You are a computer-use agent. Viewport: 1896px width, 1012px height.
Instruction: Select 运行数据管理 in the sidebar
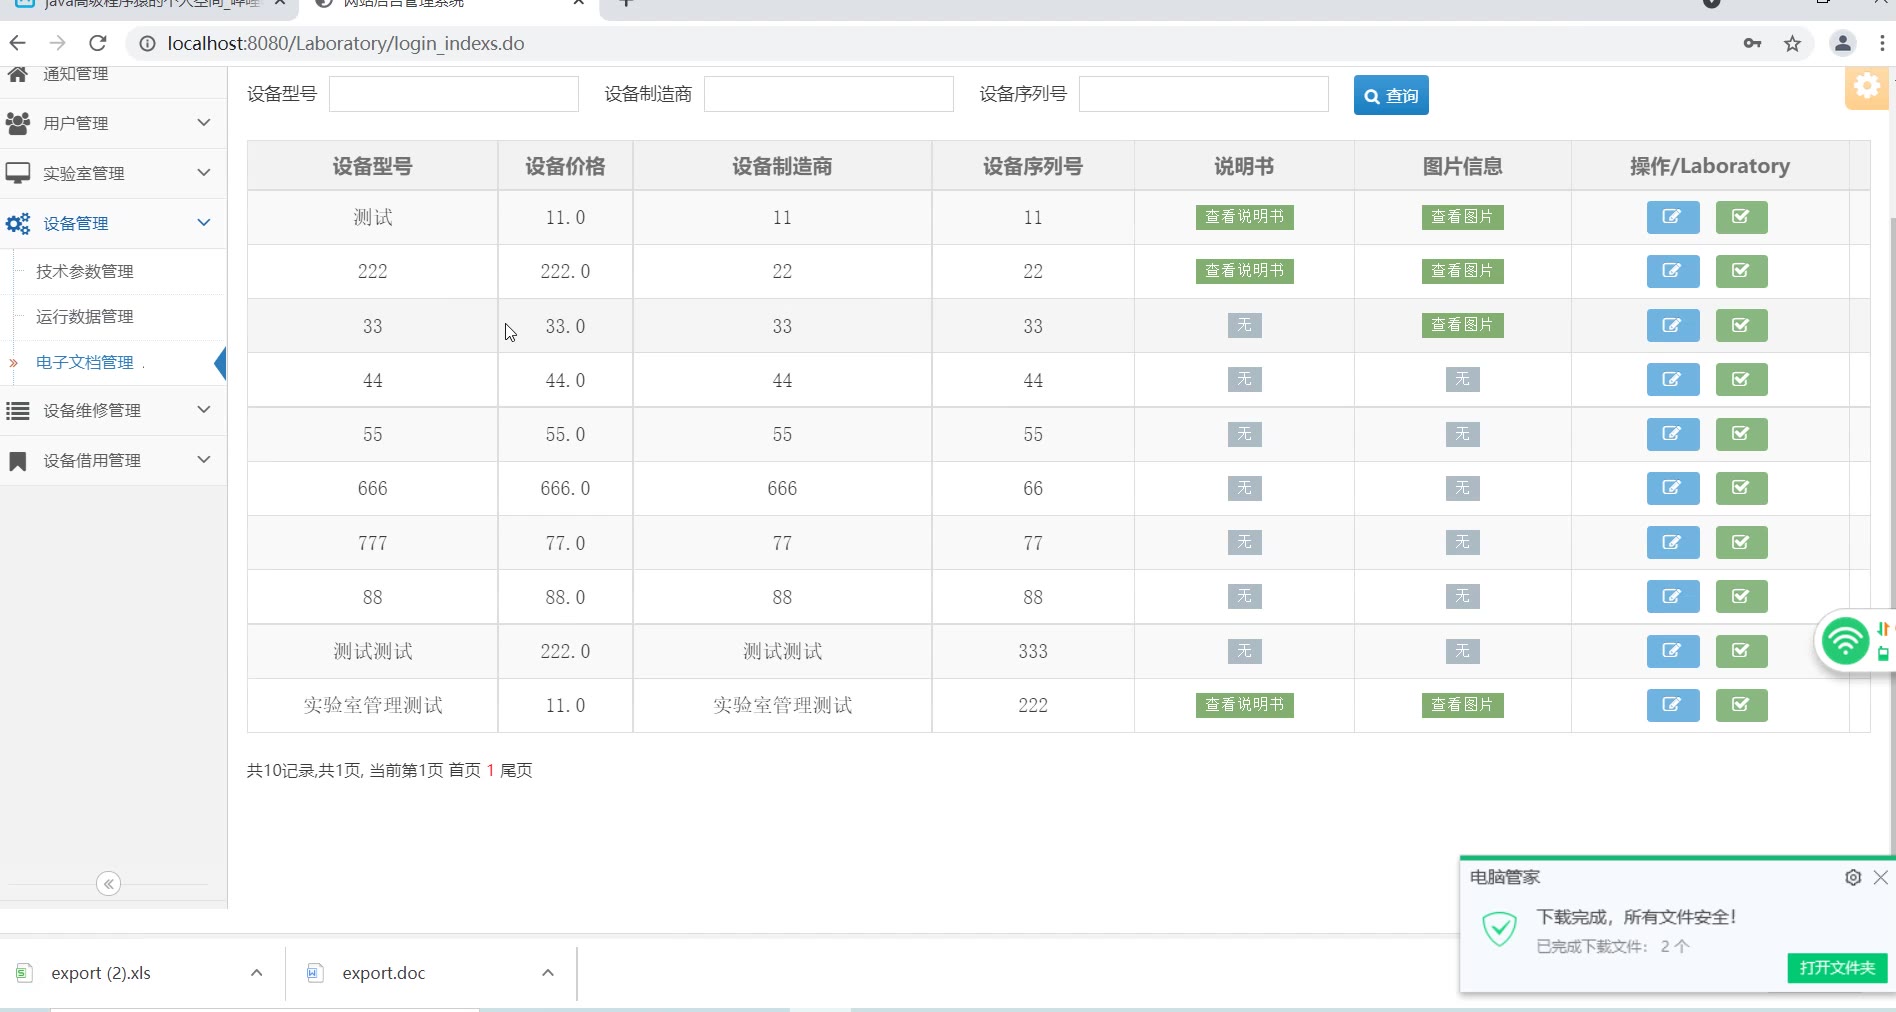coord(85,317)
